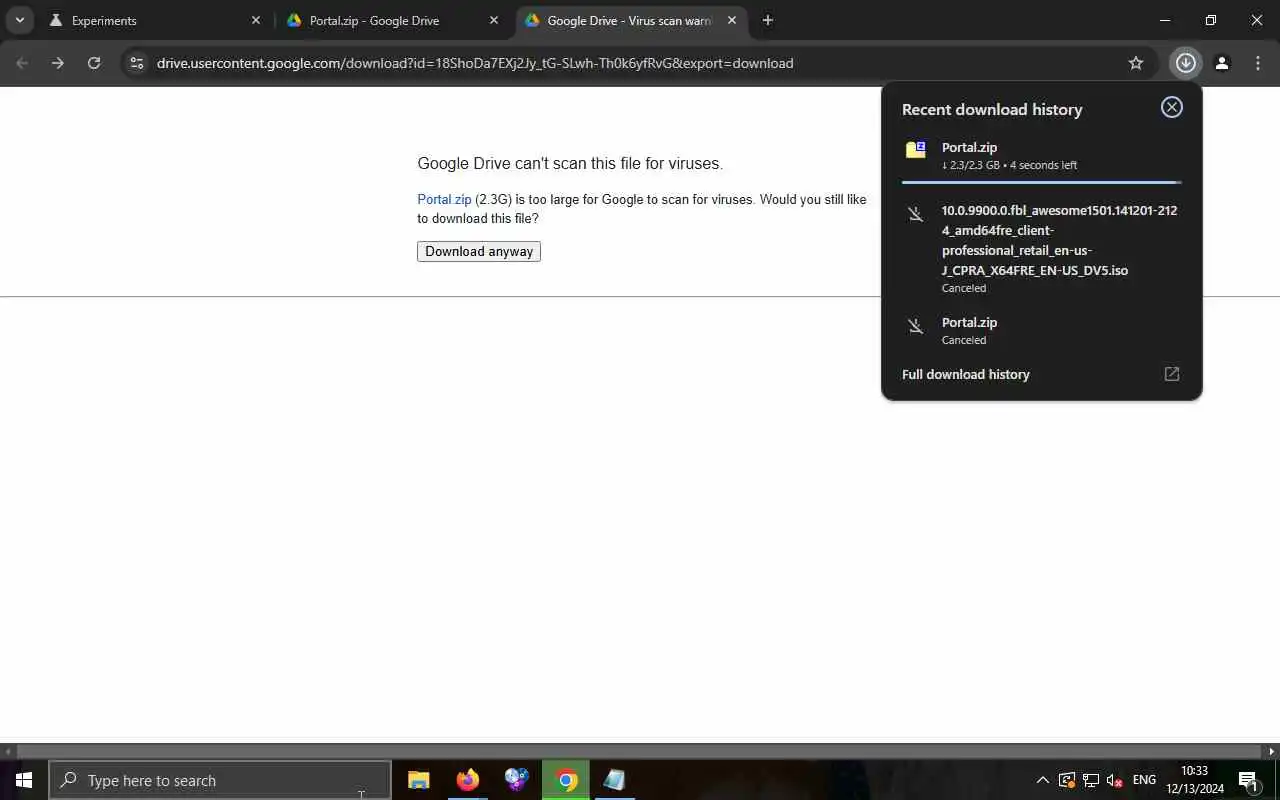Open the notepad-like app on taskbar
The image size is (1280, 800).
[615, 780]
